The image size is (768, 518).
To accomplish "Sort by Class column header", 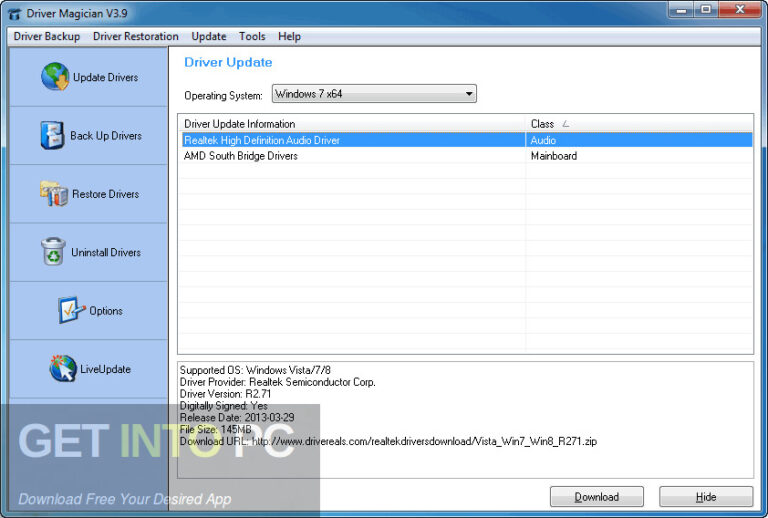I will (639, 124).
